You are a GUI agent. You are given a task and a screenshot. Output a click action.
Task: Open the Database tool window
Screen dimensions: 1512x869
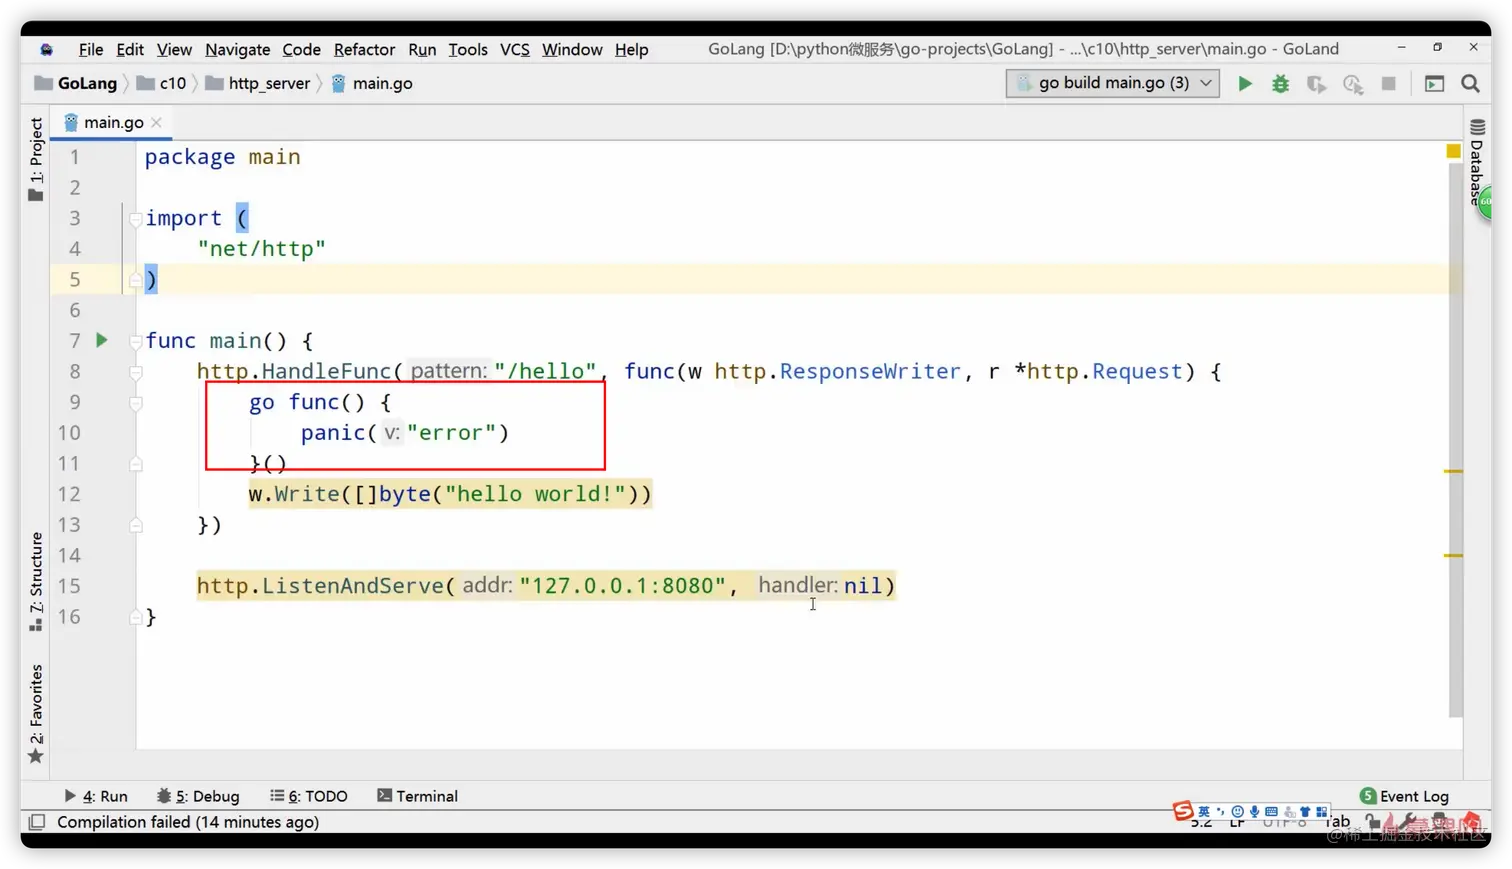[1476, 162]
